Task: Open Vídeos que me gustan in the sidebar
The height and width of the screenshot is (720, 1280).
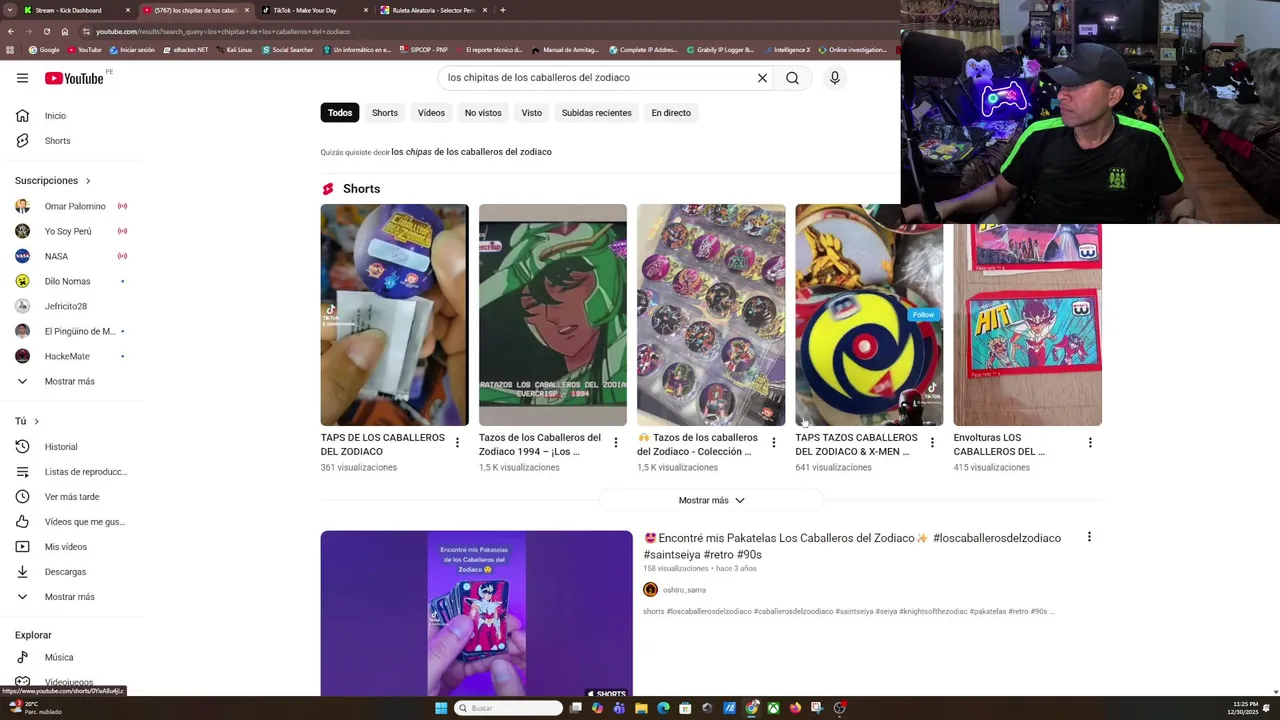Action: pyautogui.click(x=70, y=522)
